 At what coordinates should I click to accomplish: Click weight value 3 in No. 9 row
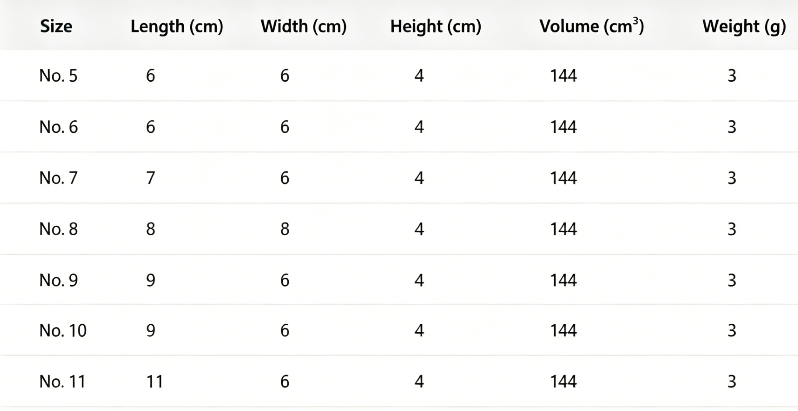coord(732,280)
